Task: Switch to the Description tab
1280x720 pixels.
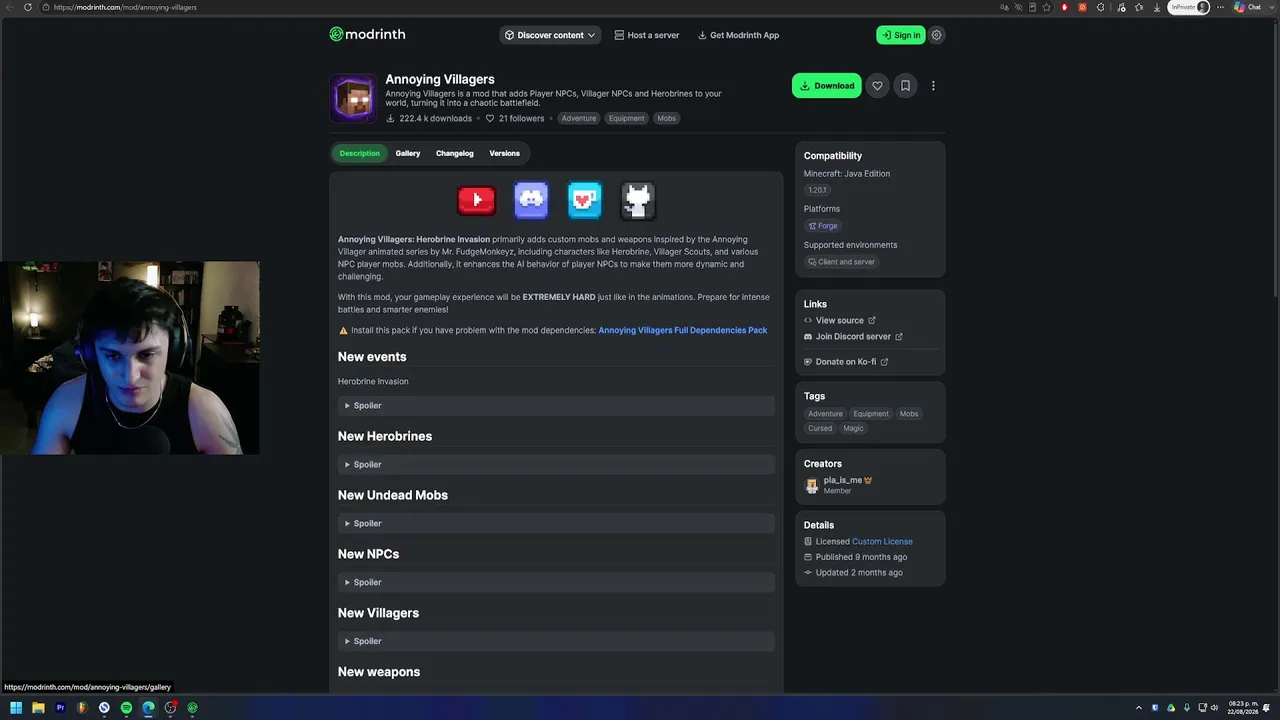Action: coord(359,153)
